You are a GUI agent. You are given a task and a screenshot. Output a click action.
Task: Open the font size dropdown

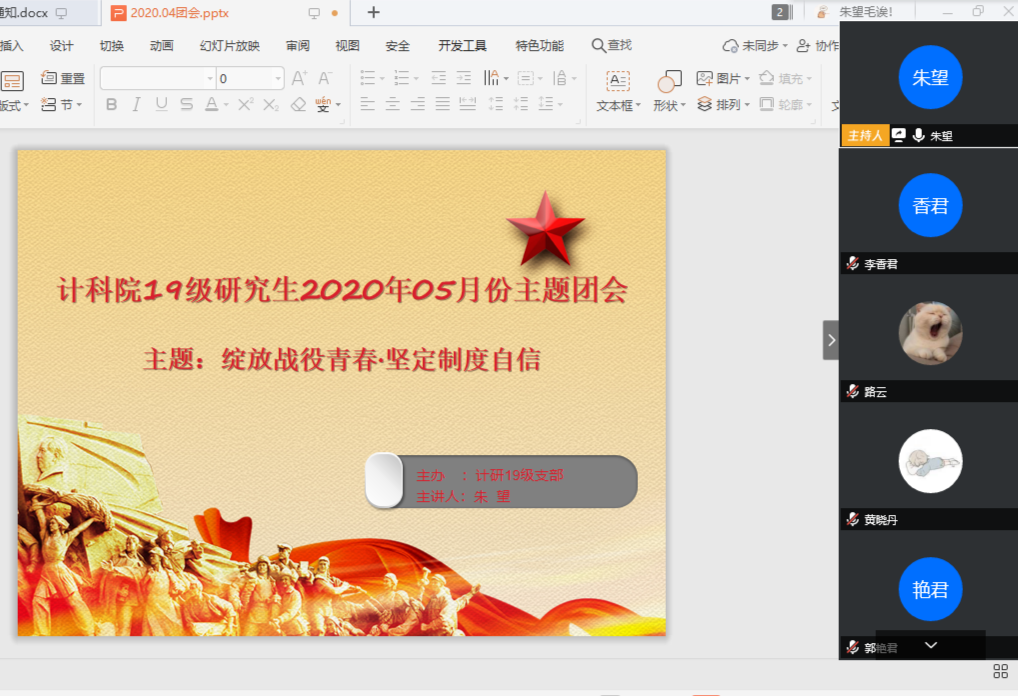click(x=278, y=79)
